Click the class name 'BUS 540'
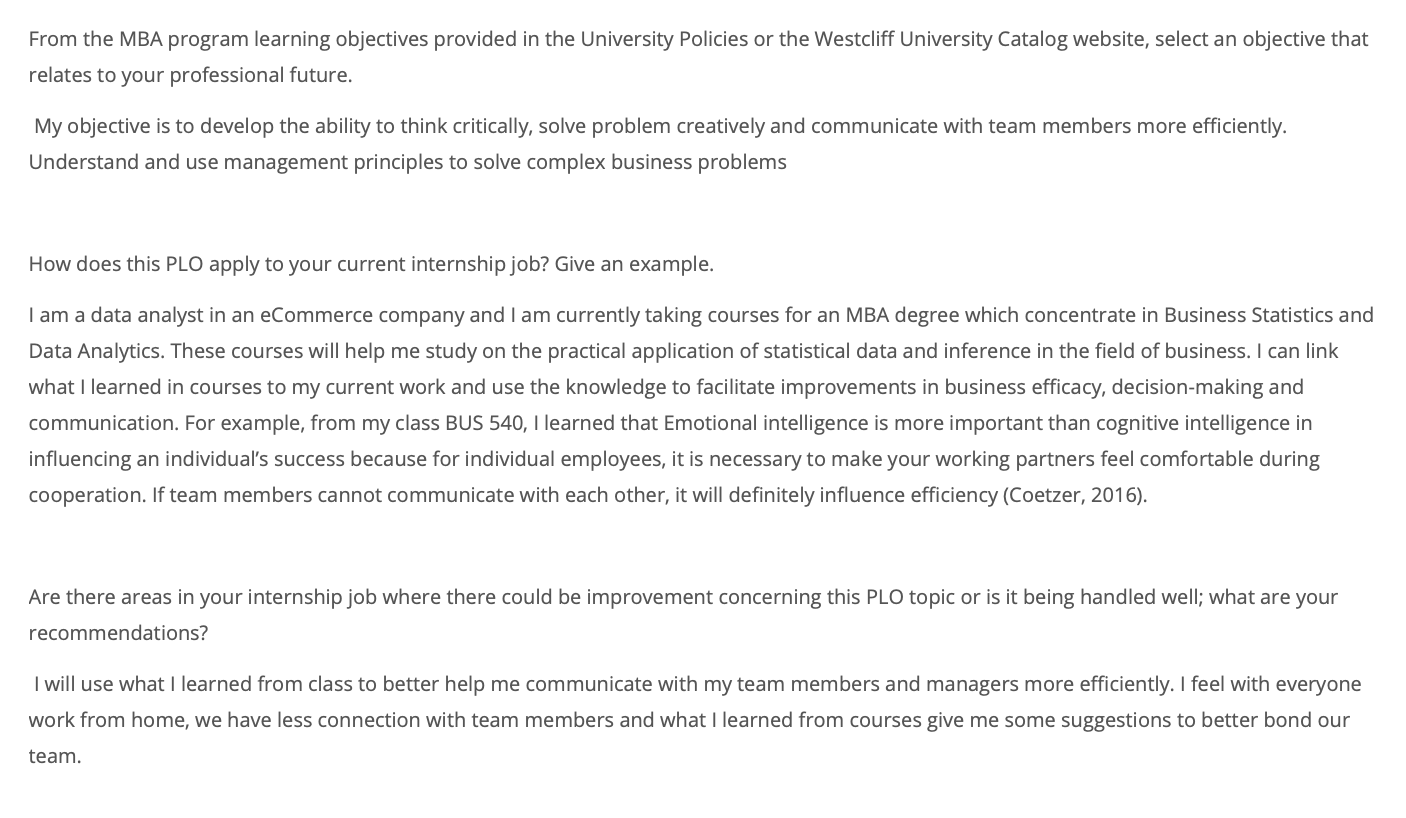Viewport: 1406px width, 818px height. coord(484,423)
